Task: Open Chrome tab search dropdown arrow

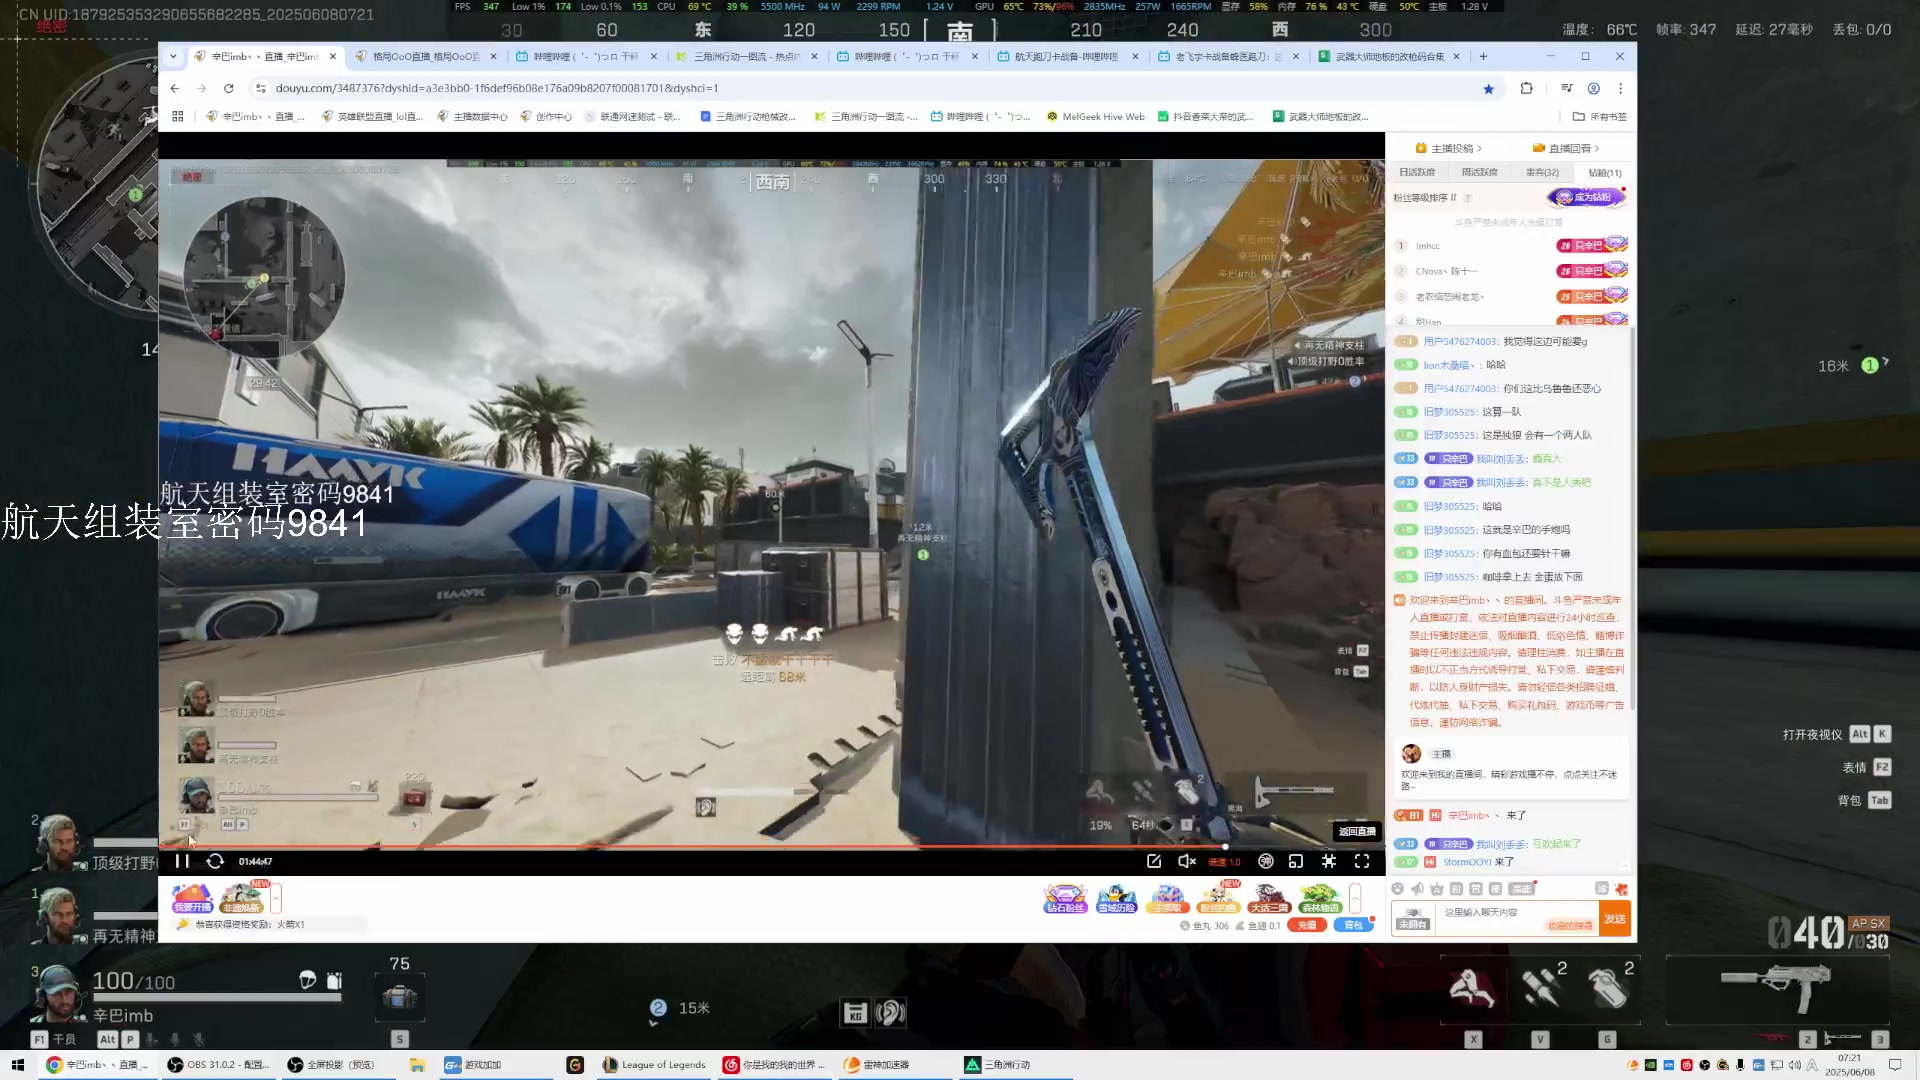Action: click(x=173, y=57)
